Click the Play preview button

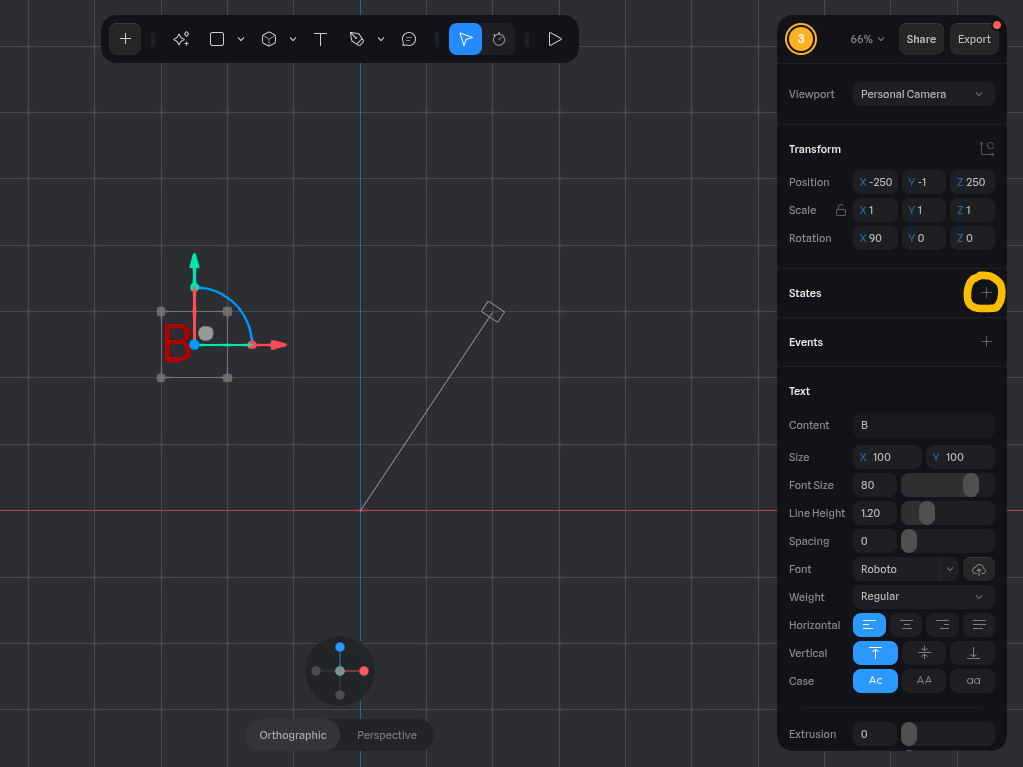pyautogui.click(x=555, y=39)
